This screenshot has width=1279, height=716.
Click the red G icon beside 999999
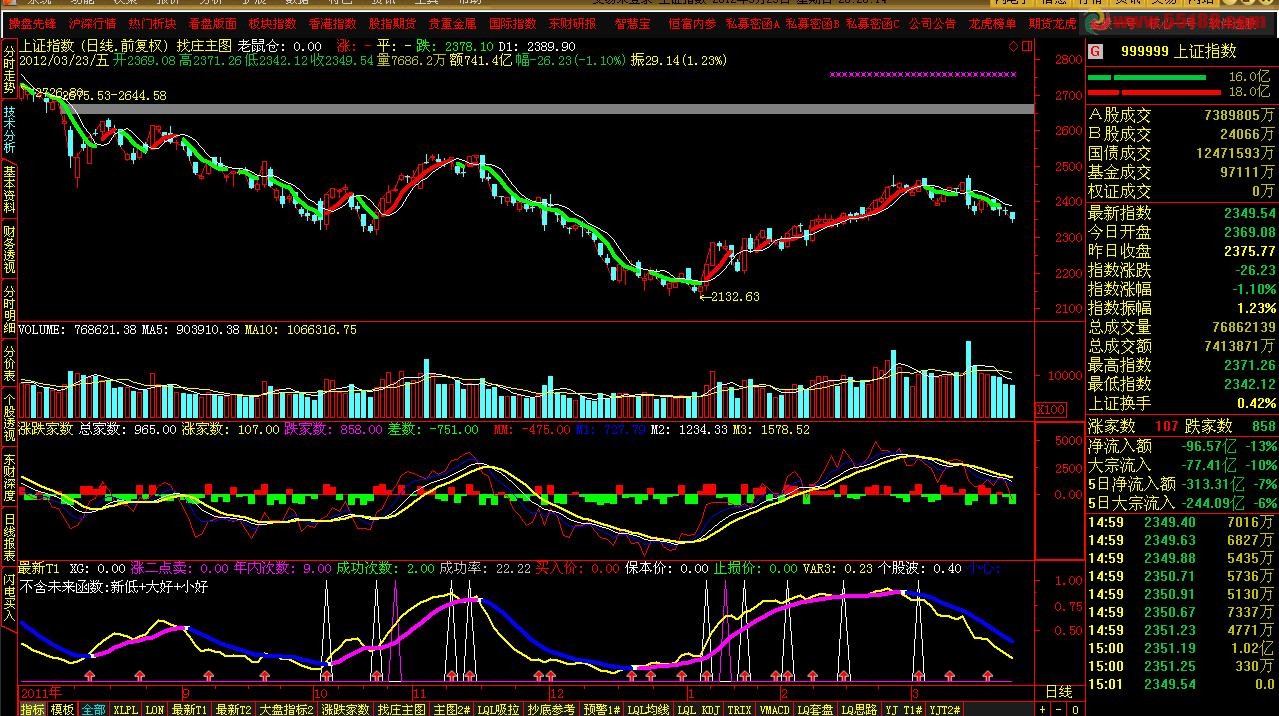click(x=1095, y=51)
